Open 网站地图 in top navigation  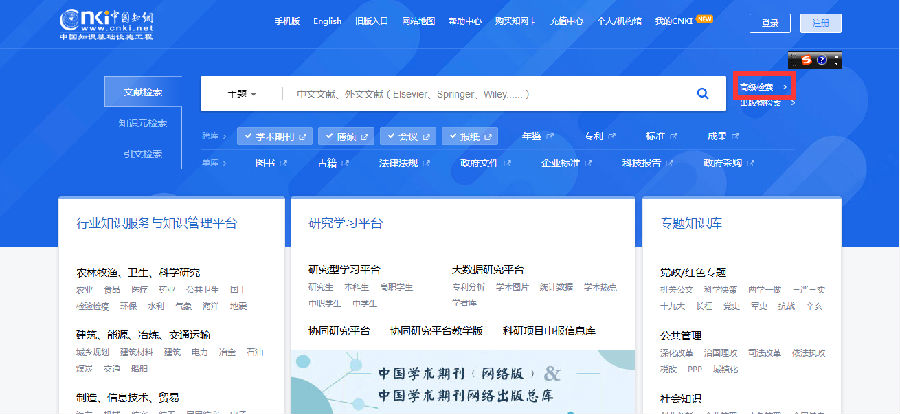coord(418,21)
